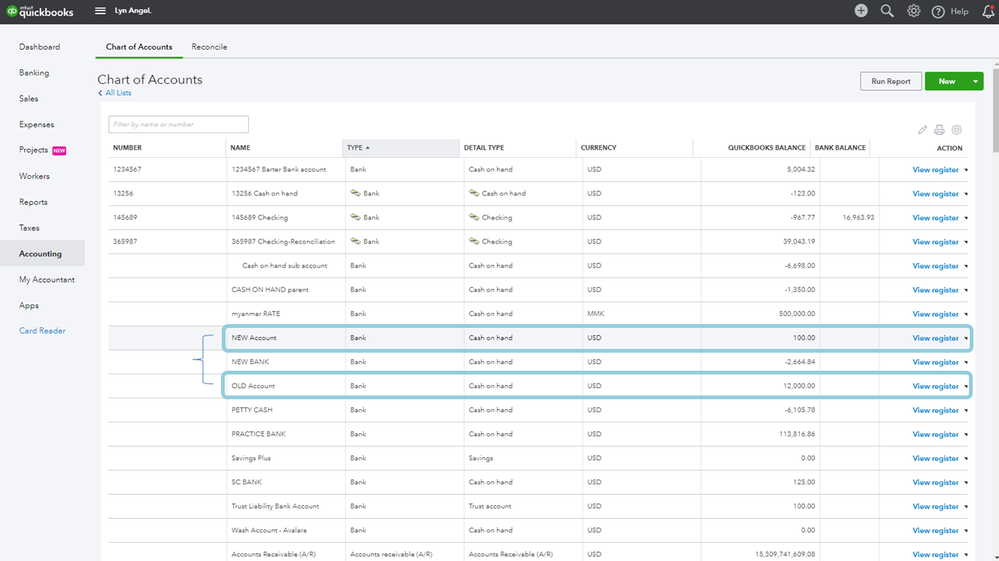Open Banking in sidebar
The height and width of the screenshot is (561, 999).
point(34,73)
